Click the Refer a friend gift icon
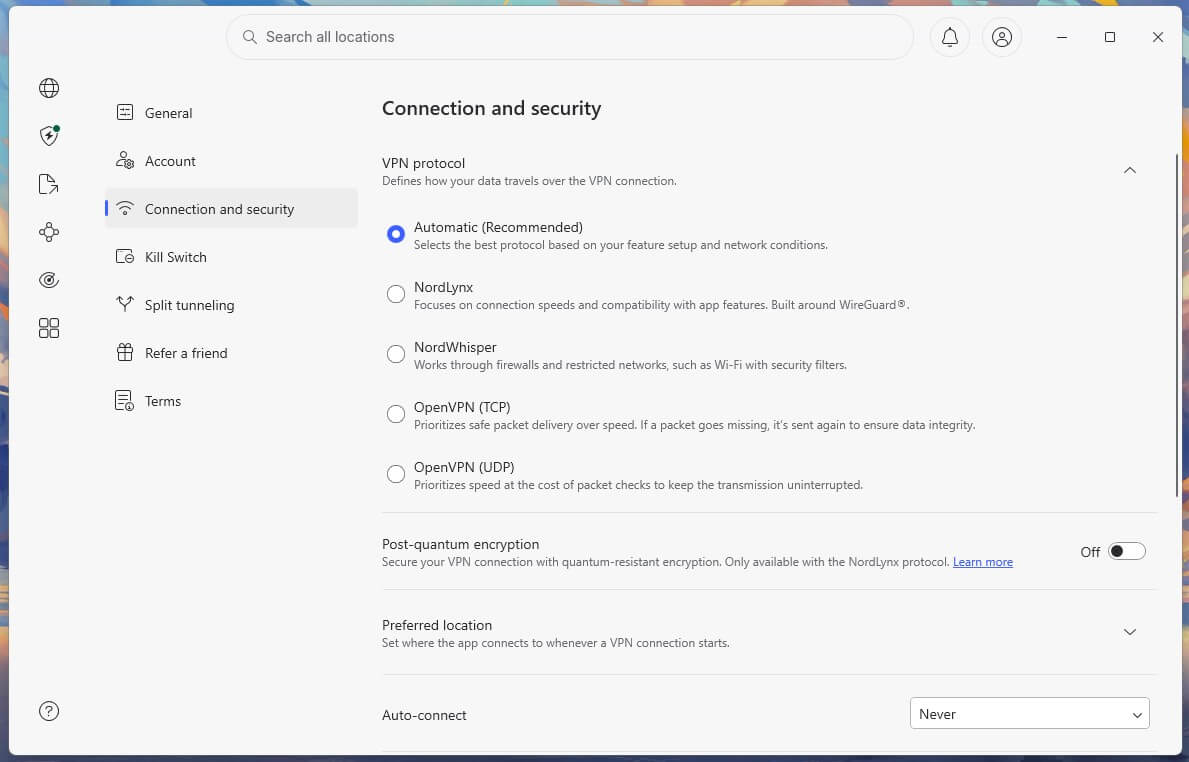Screen dimensions: 1189x762 pos(125,353)
